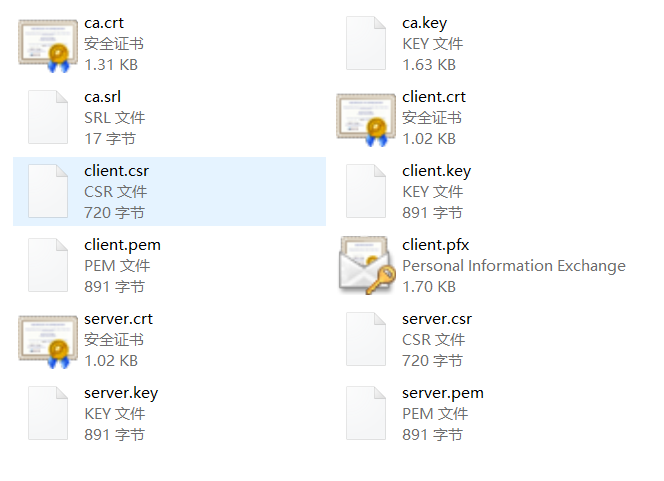This screenshot has width=664, height=481.
Task: Click the ca.key file icon
Action: [x=366, y=44]
